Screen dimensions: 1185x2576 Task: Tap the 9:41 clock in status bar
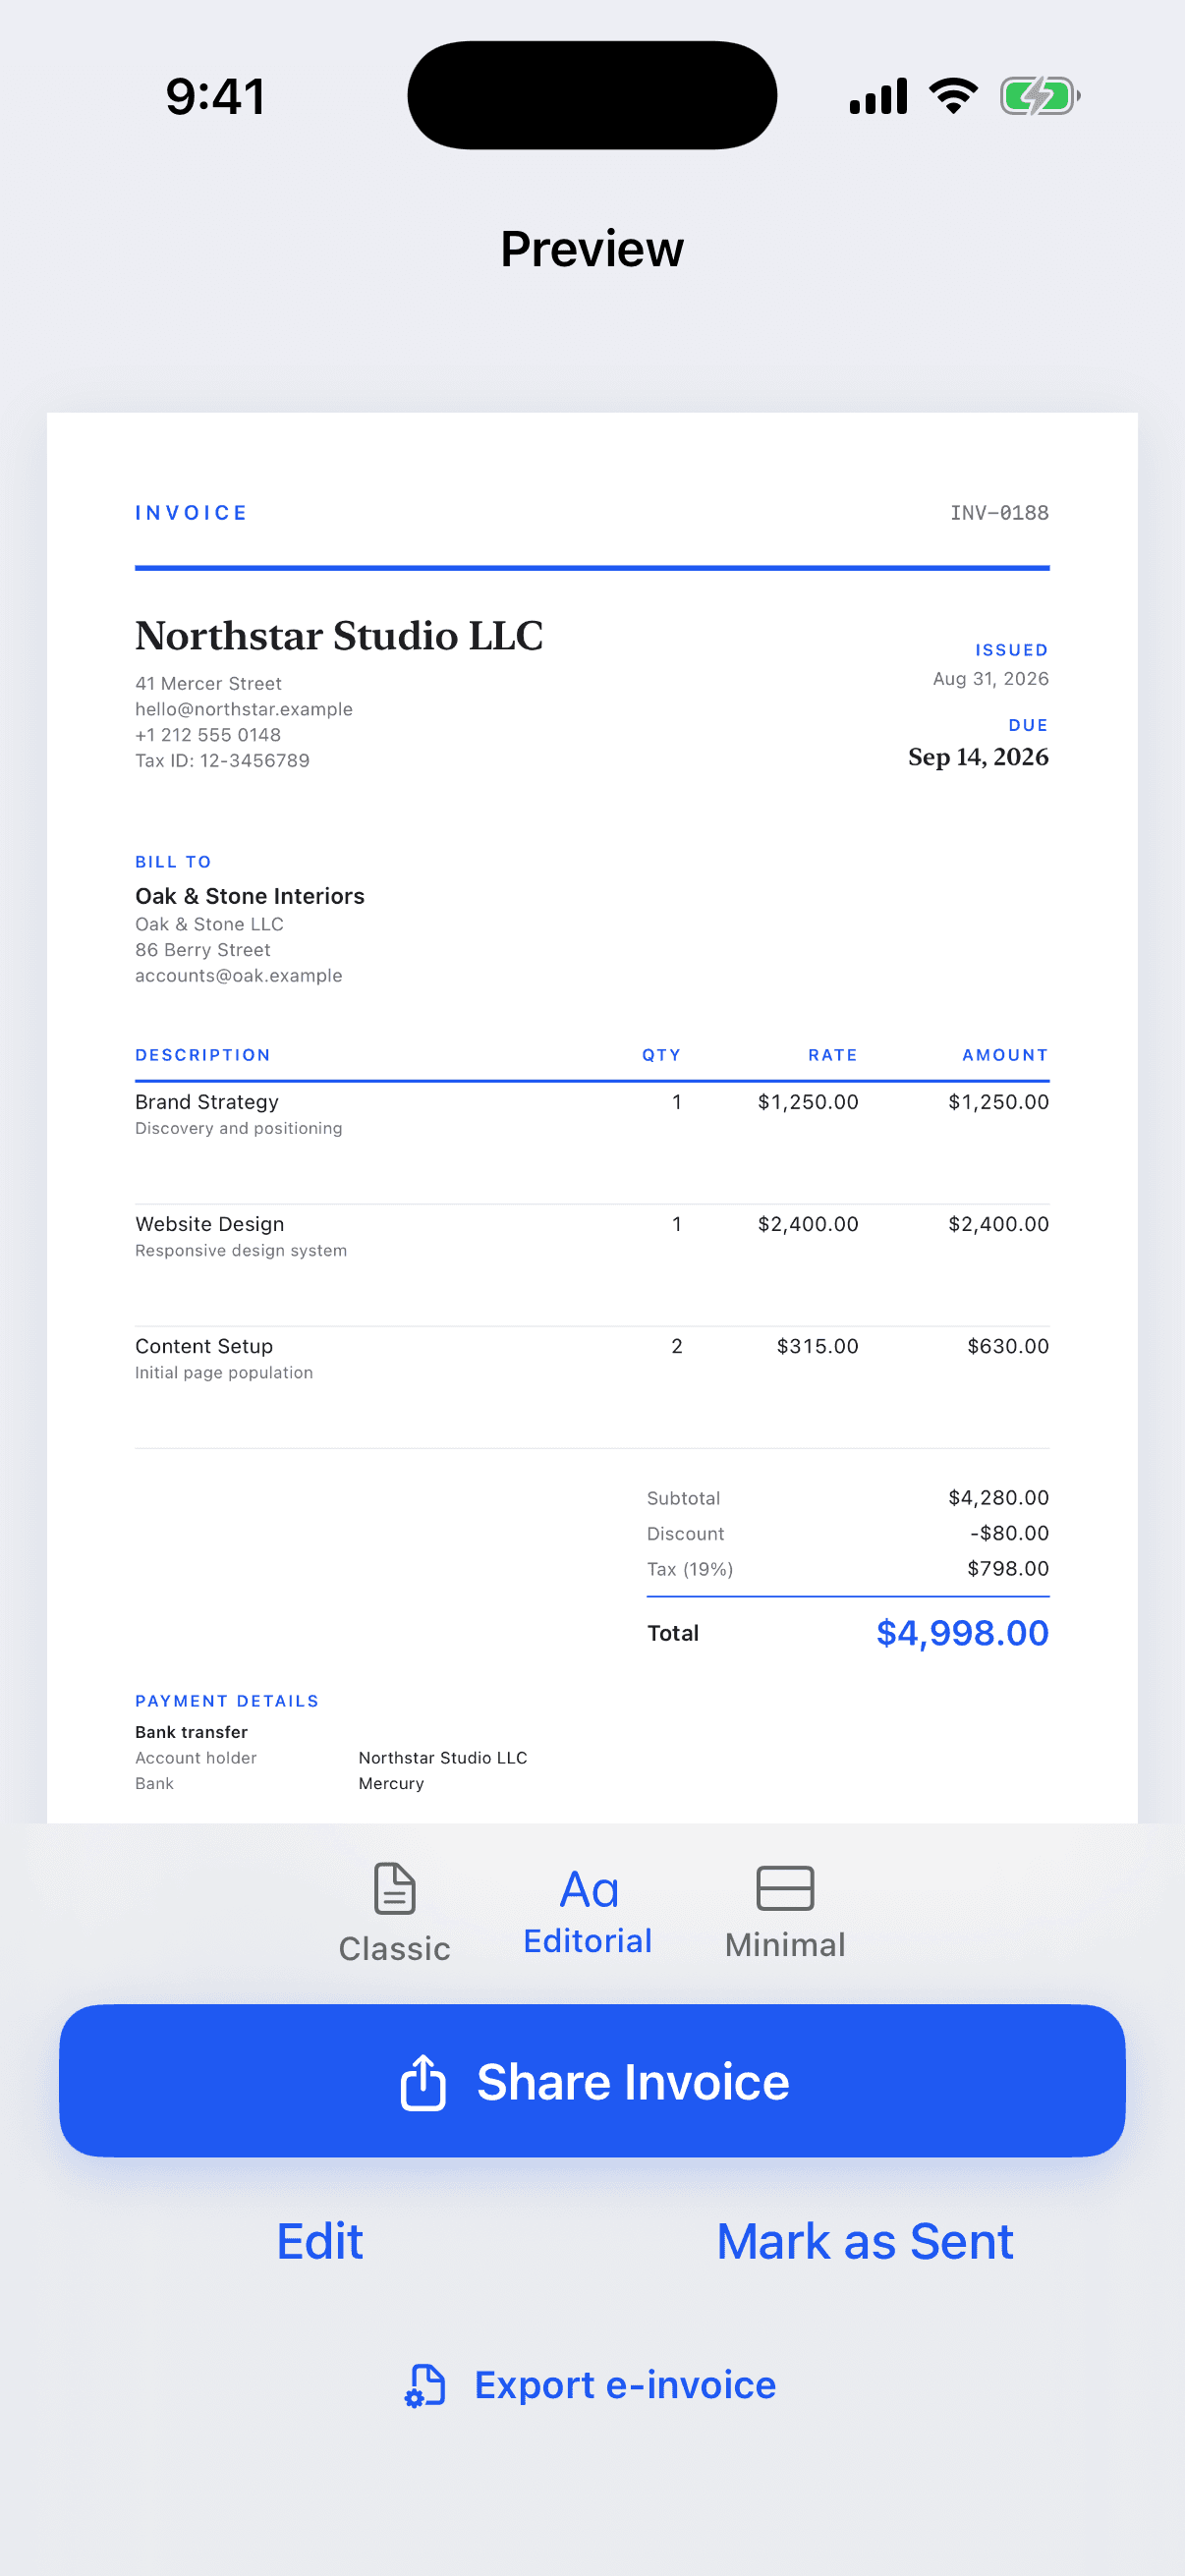[216, 97]
